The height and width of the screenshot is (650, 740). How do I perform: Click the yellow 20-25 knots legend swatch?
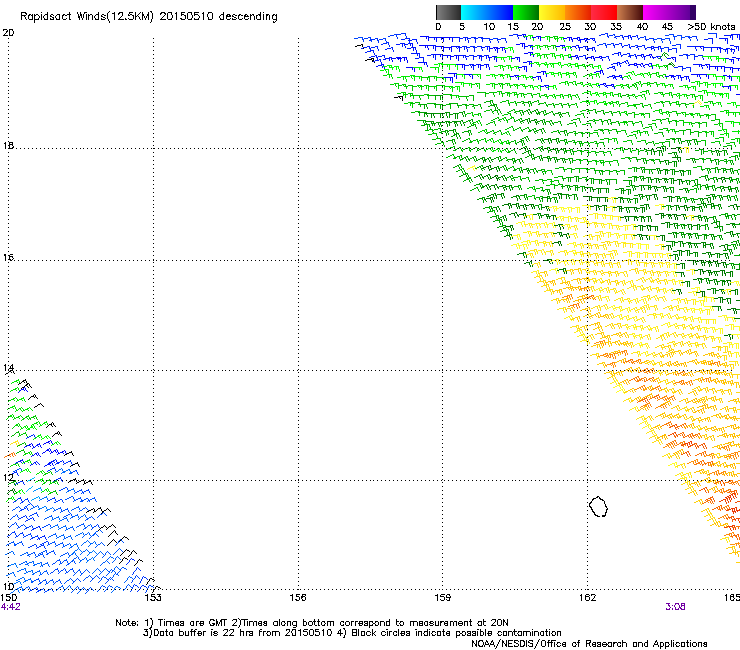(x=552, y=12)
